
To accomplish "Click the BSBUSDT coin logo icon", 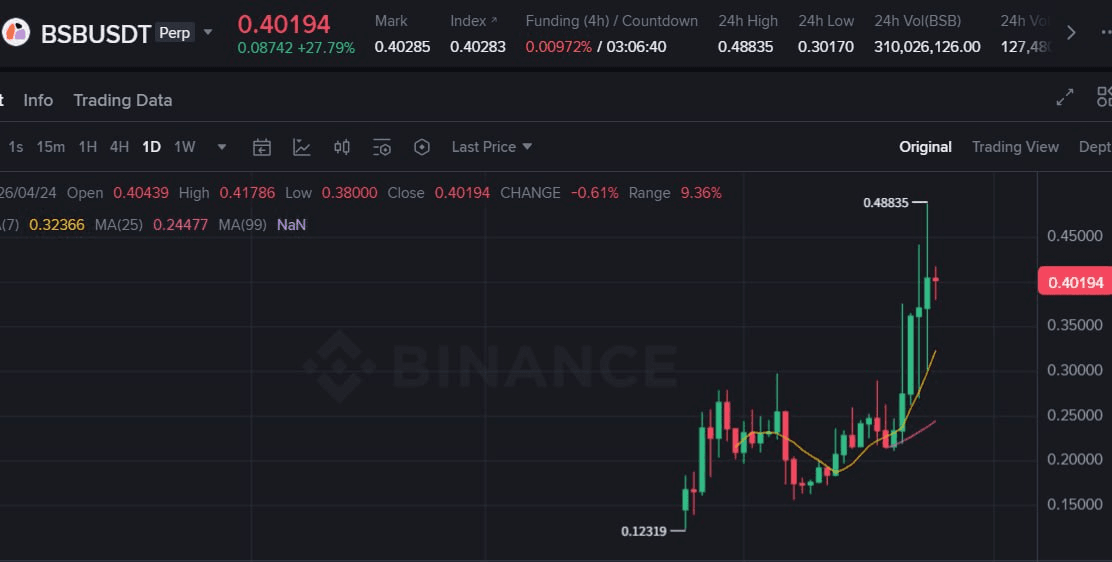I will 16,32.
